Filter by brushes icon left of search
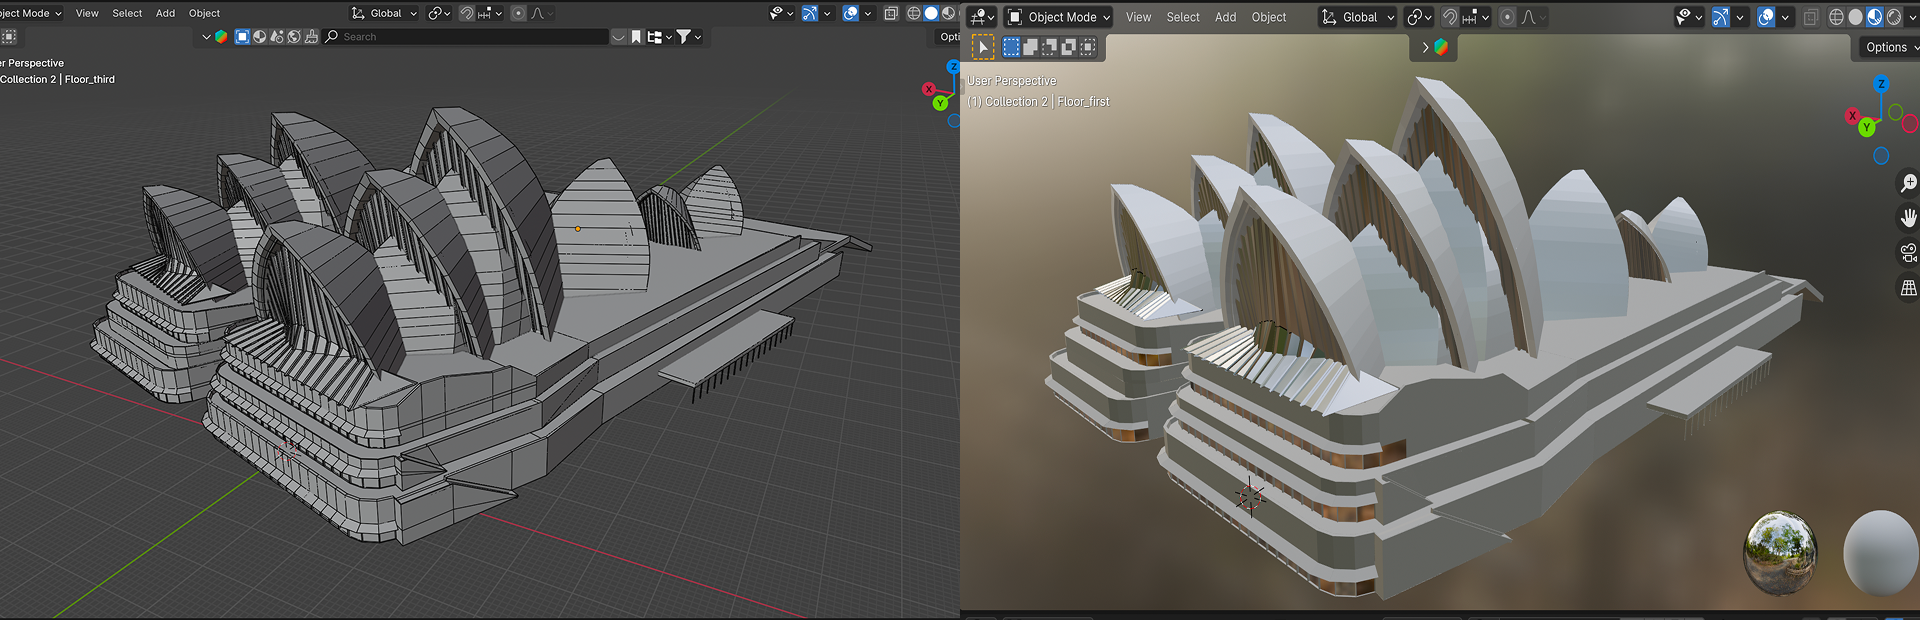 pyautogui.click(x=311, y=37)
